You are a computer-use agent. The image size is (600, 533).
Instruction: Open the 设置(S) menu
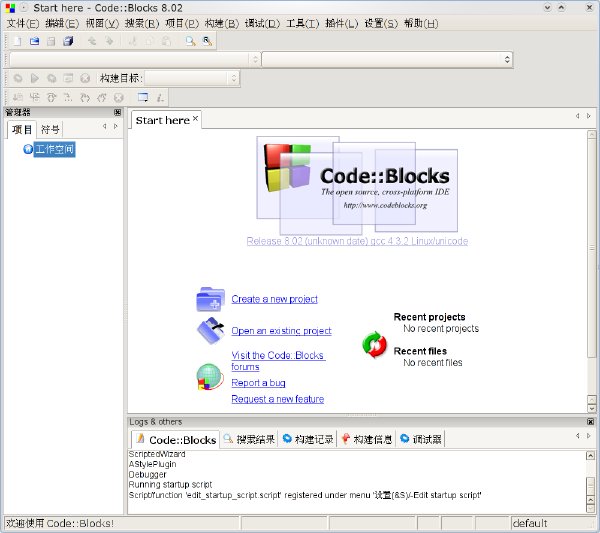tap(381, 24)
